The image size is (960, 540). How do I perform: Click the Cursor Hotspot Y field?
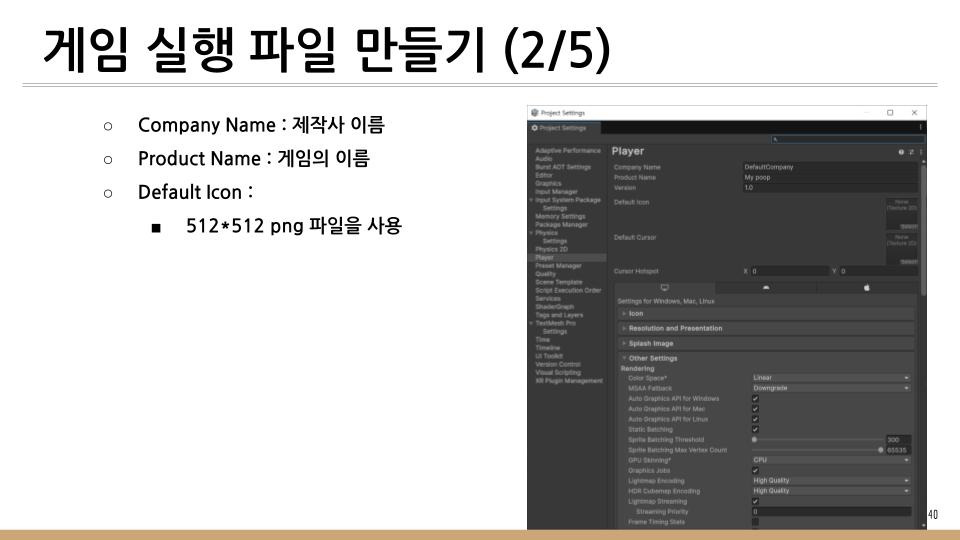pos(878,271)
